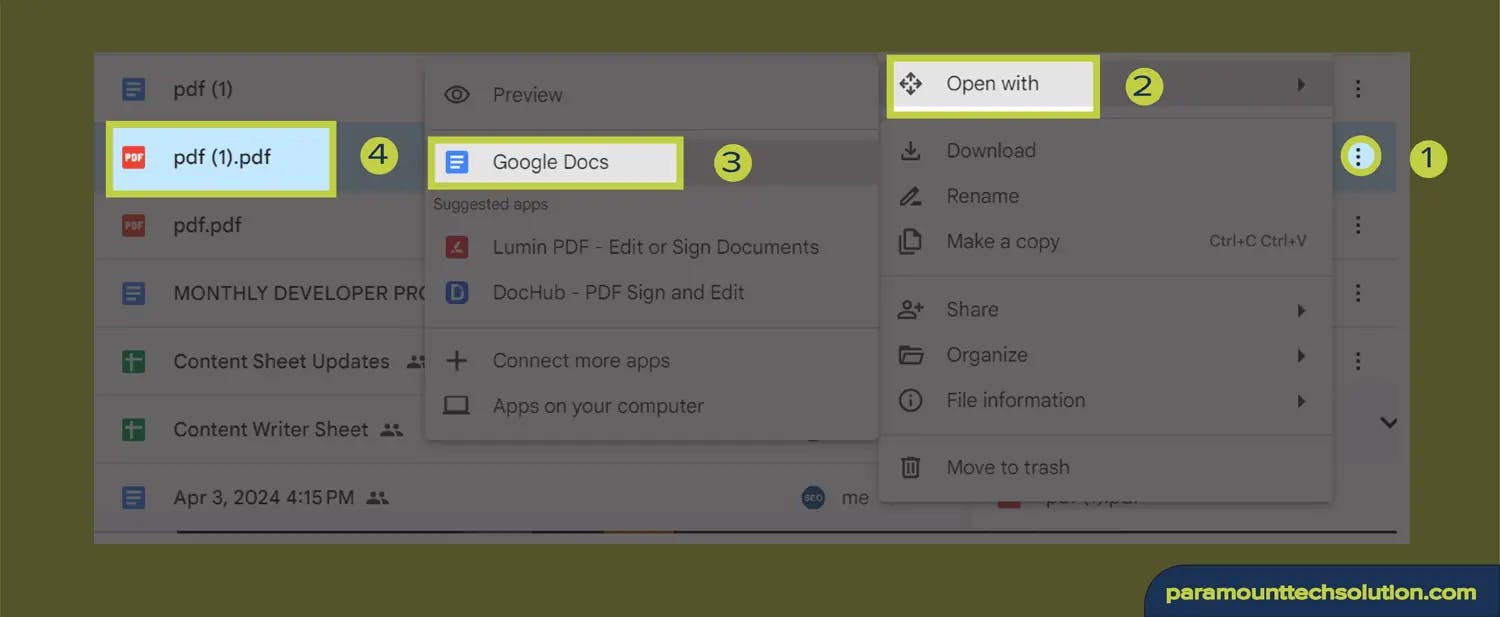Open the Share submenu
1500x617 pixels.
tap(1106, 310)
